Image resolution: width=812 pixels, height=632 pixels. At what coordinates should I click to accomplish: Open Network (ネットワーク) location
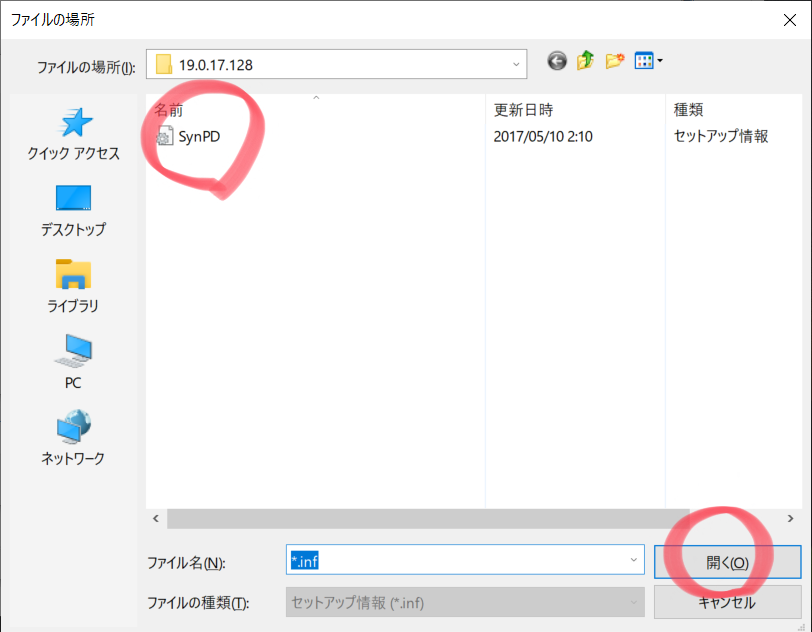73,438
